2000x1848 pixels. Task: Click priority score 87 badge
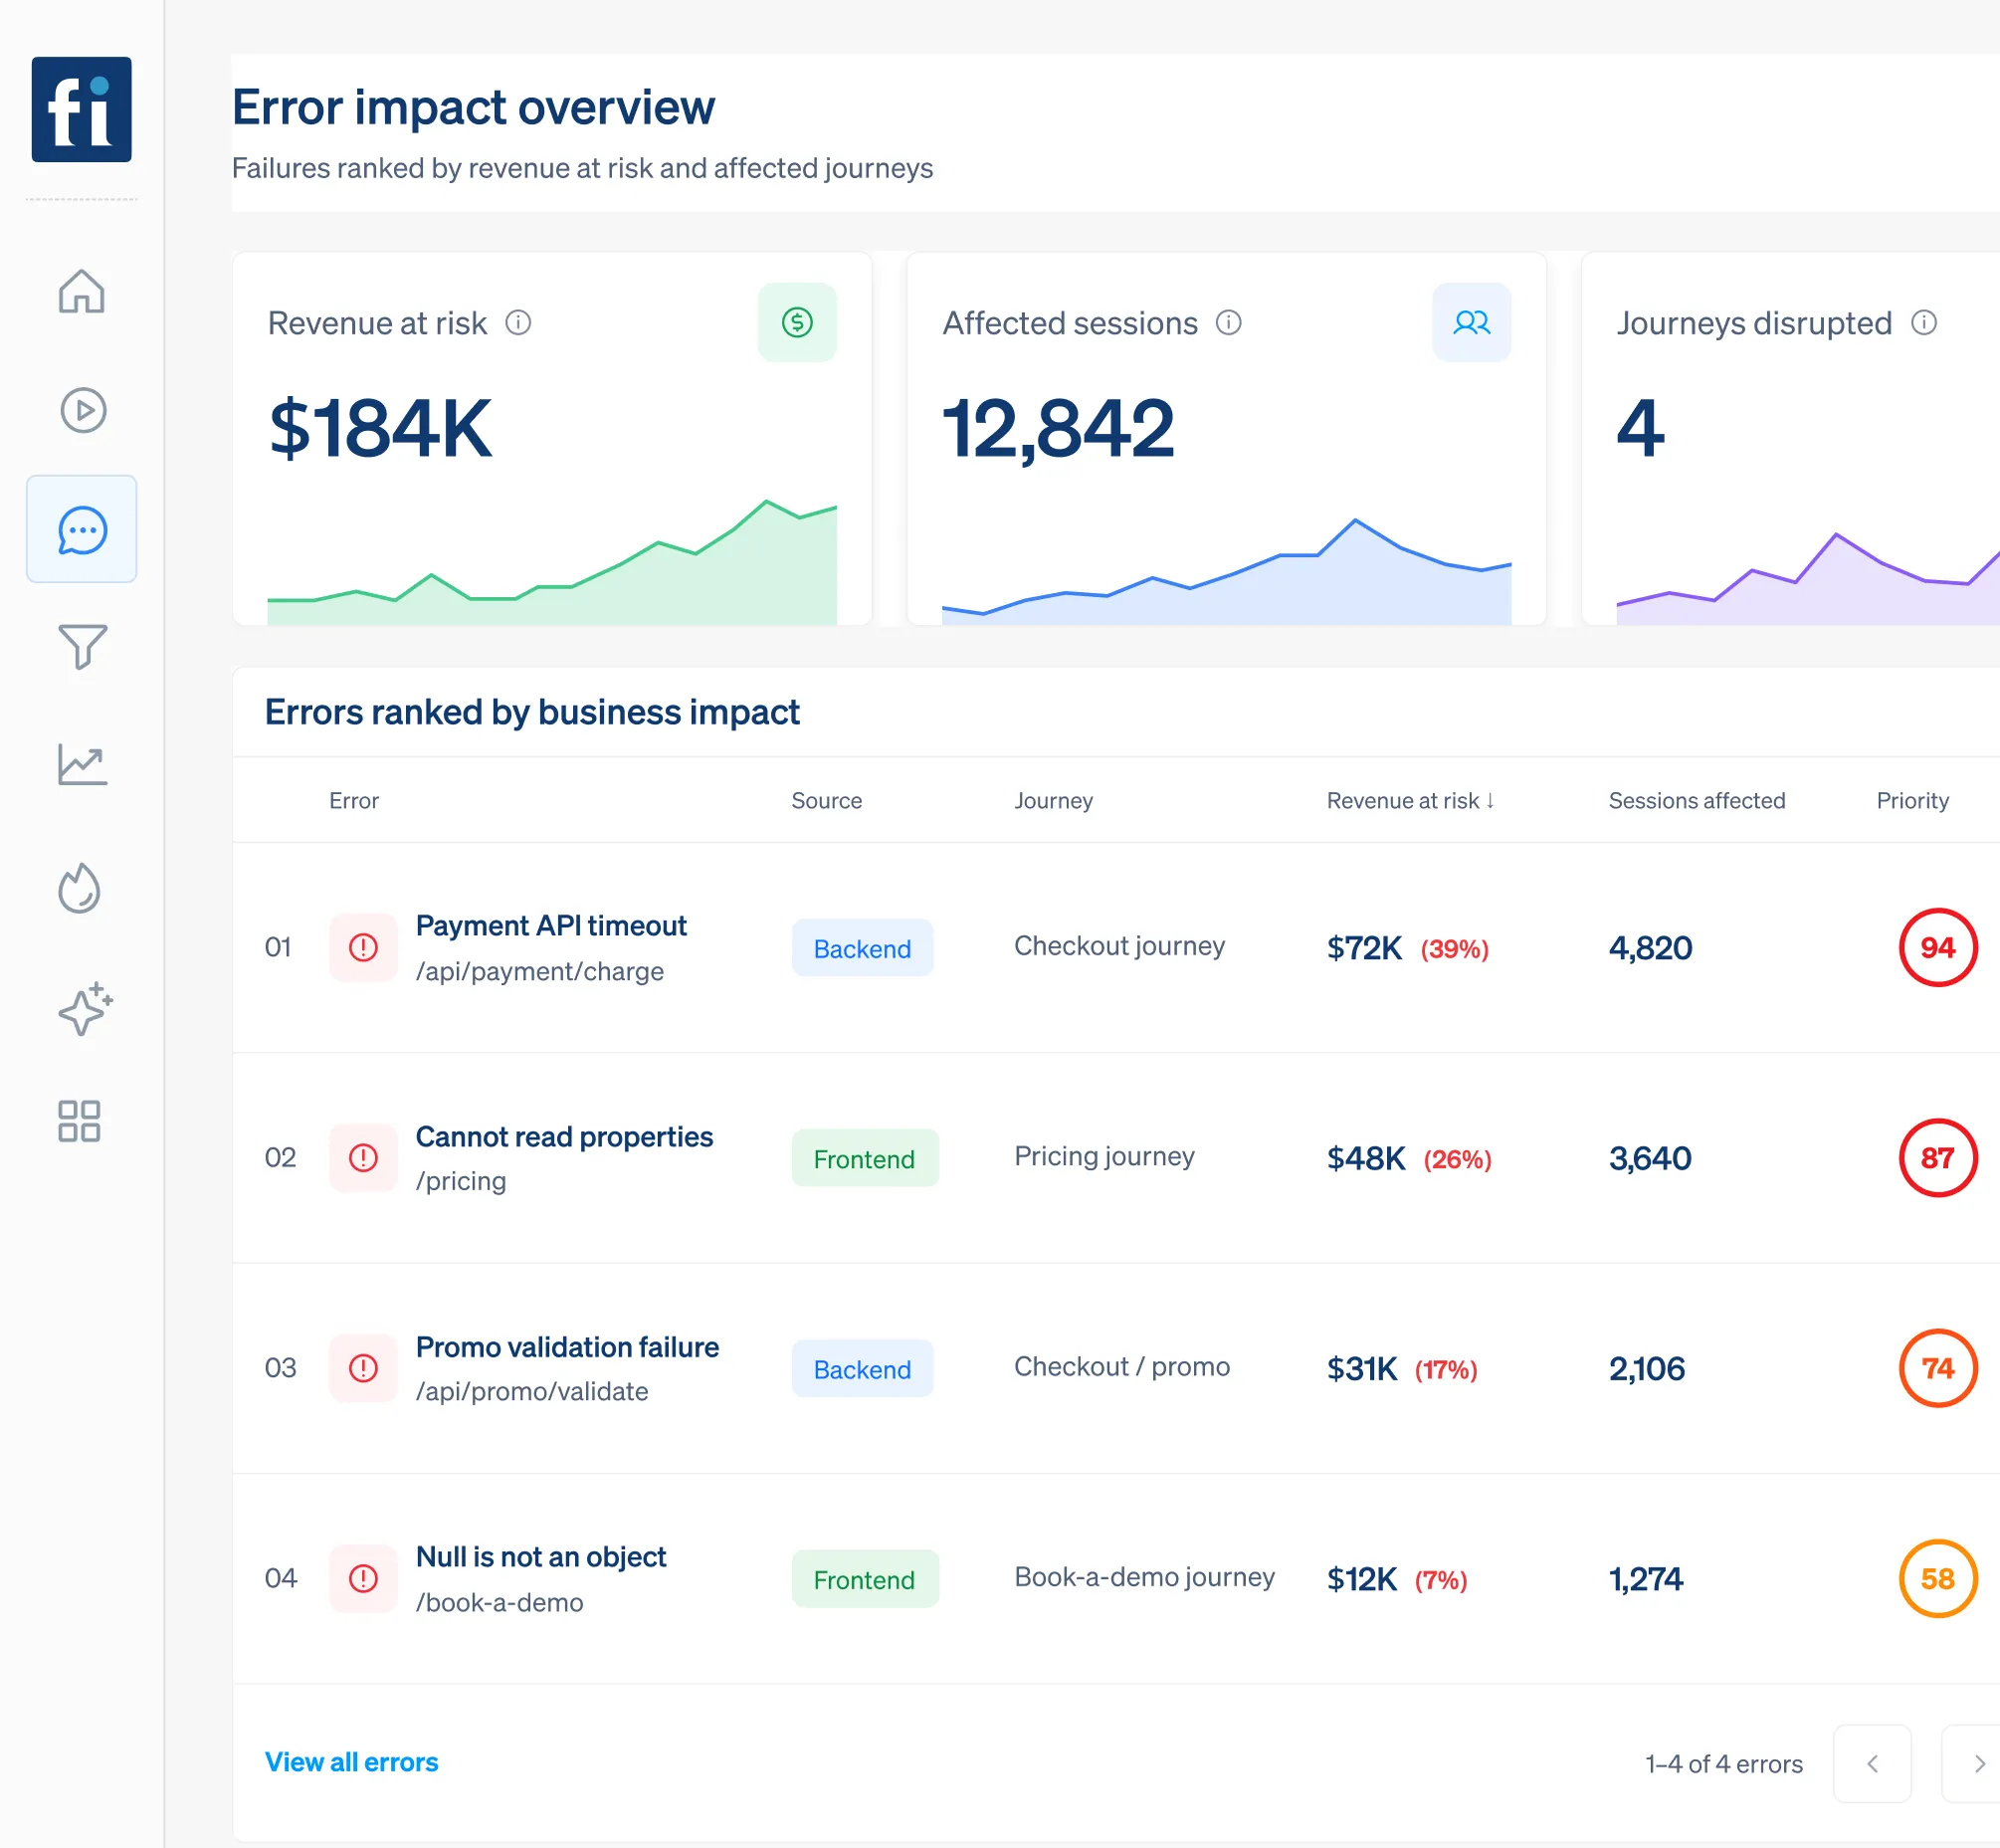tap(1938, 1158)
